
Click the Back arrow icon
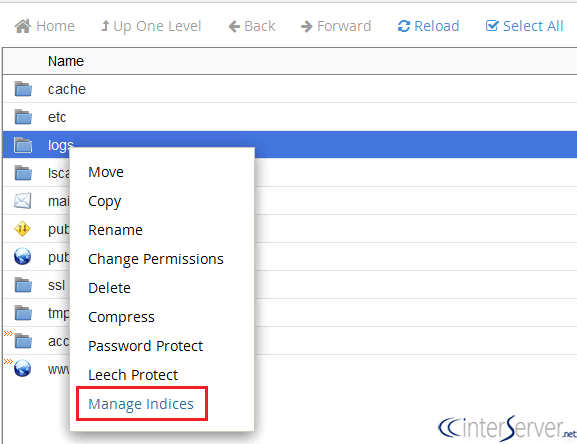click(234, 26)
